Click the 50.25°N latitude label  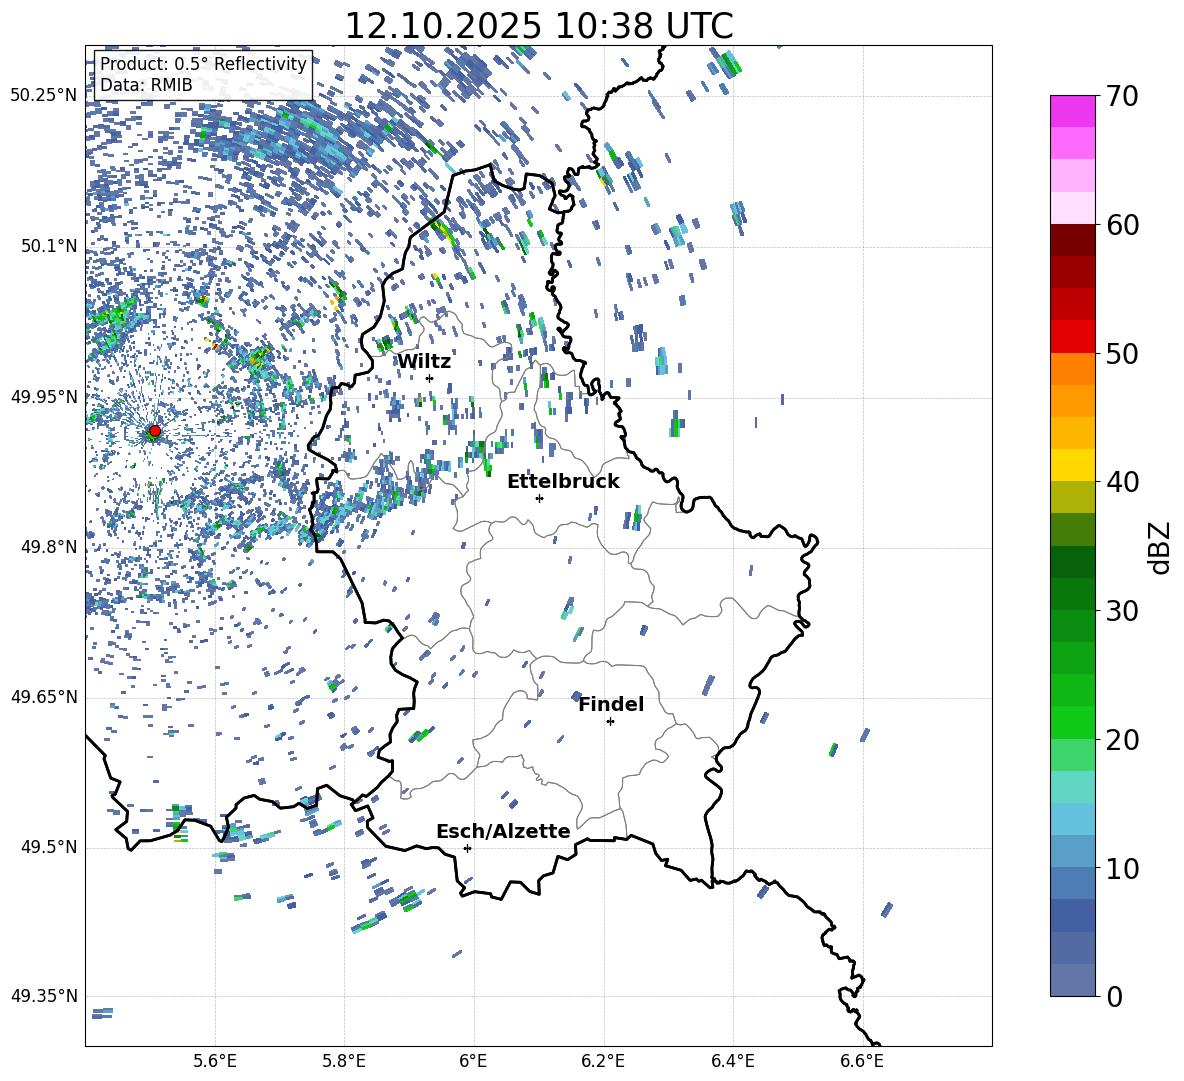(x=44, y=96)
